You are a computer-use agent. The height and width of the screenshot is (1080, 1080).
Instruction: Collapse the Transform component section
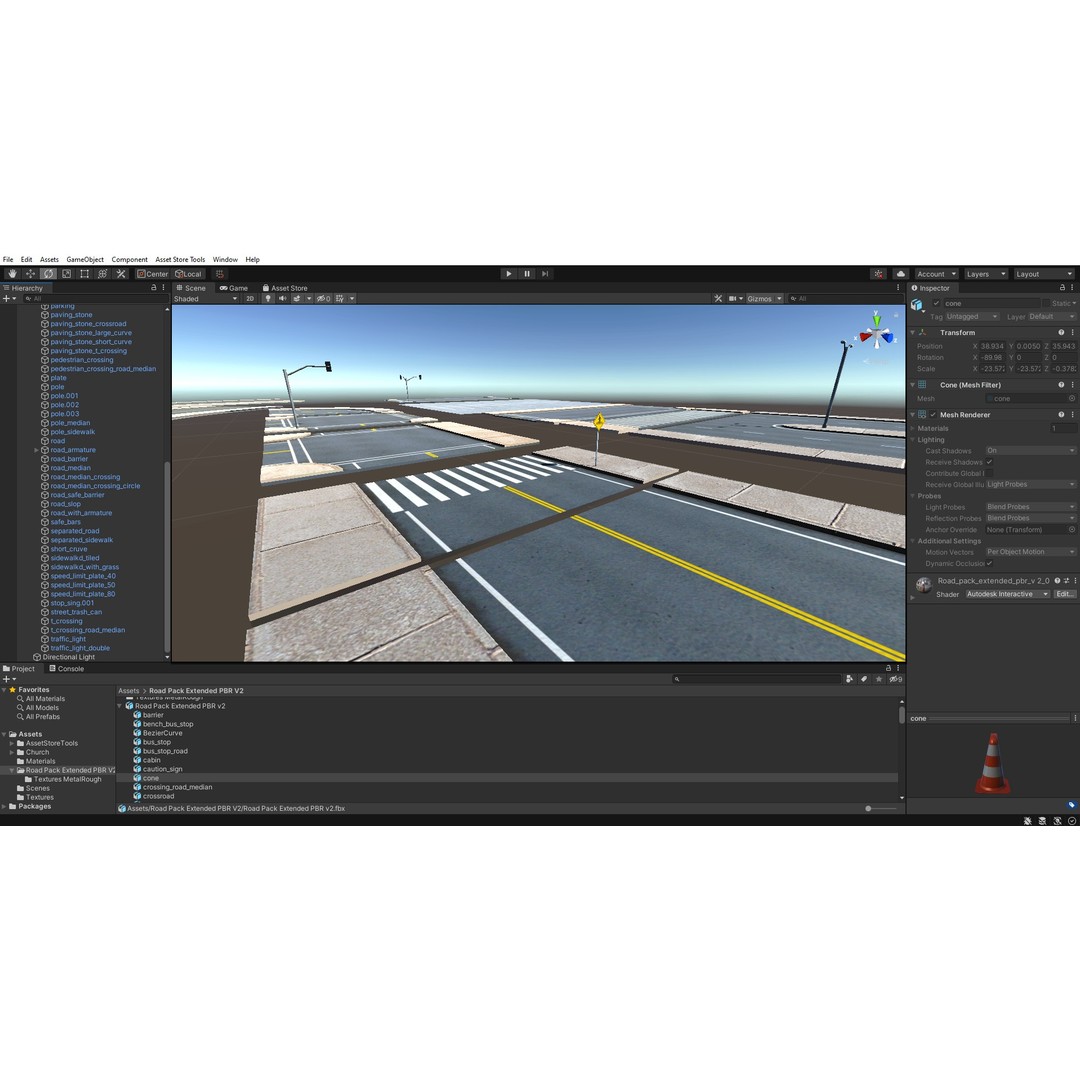(912, 332)
